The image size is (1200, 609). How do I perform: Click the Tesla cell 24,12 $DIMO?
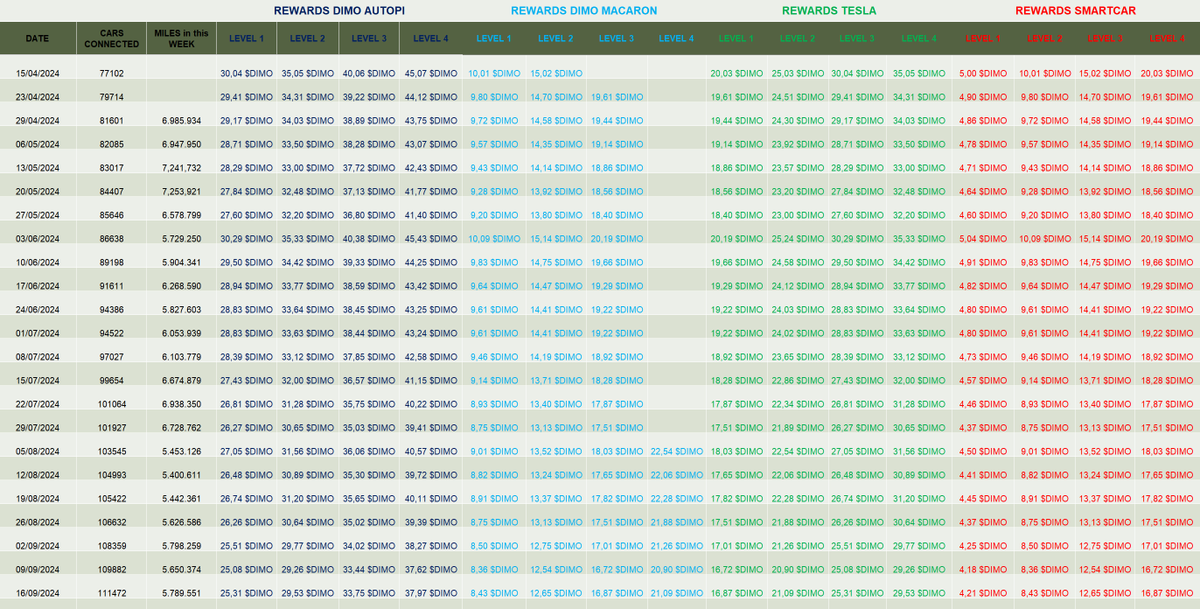pos(797,286)
